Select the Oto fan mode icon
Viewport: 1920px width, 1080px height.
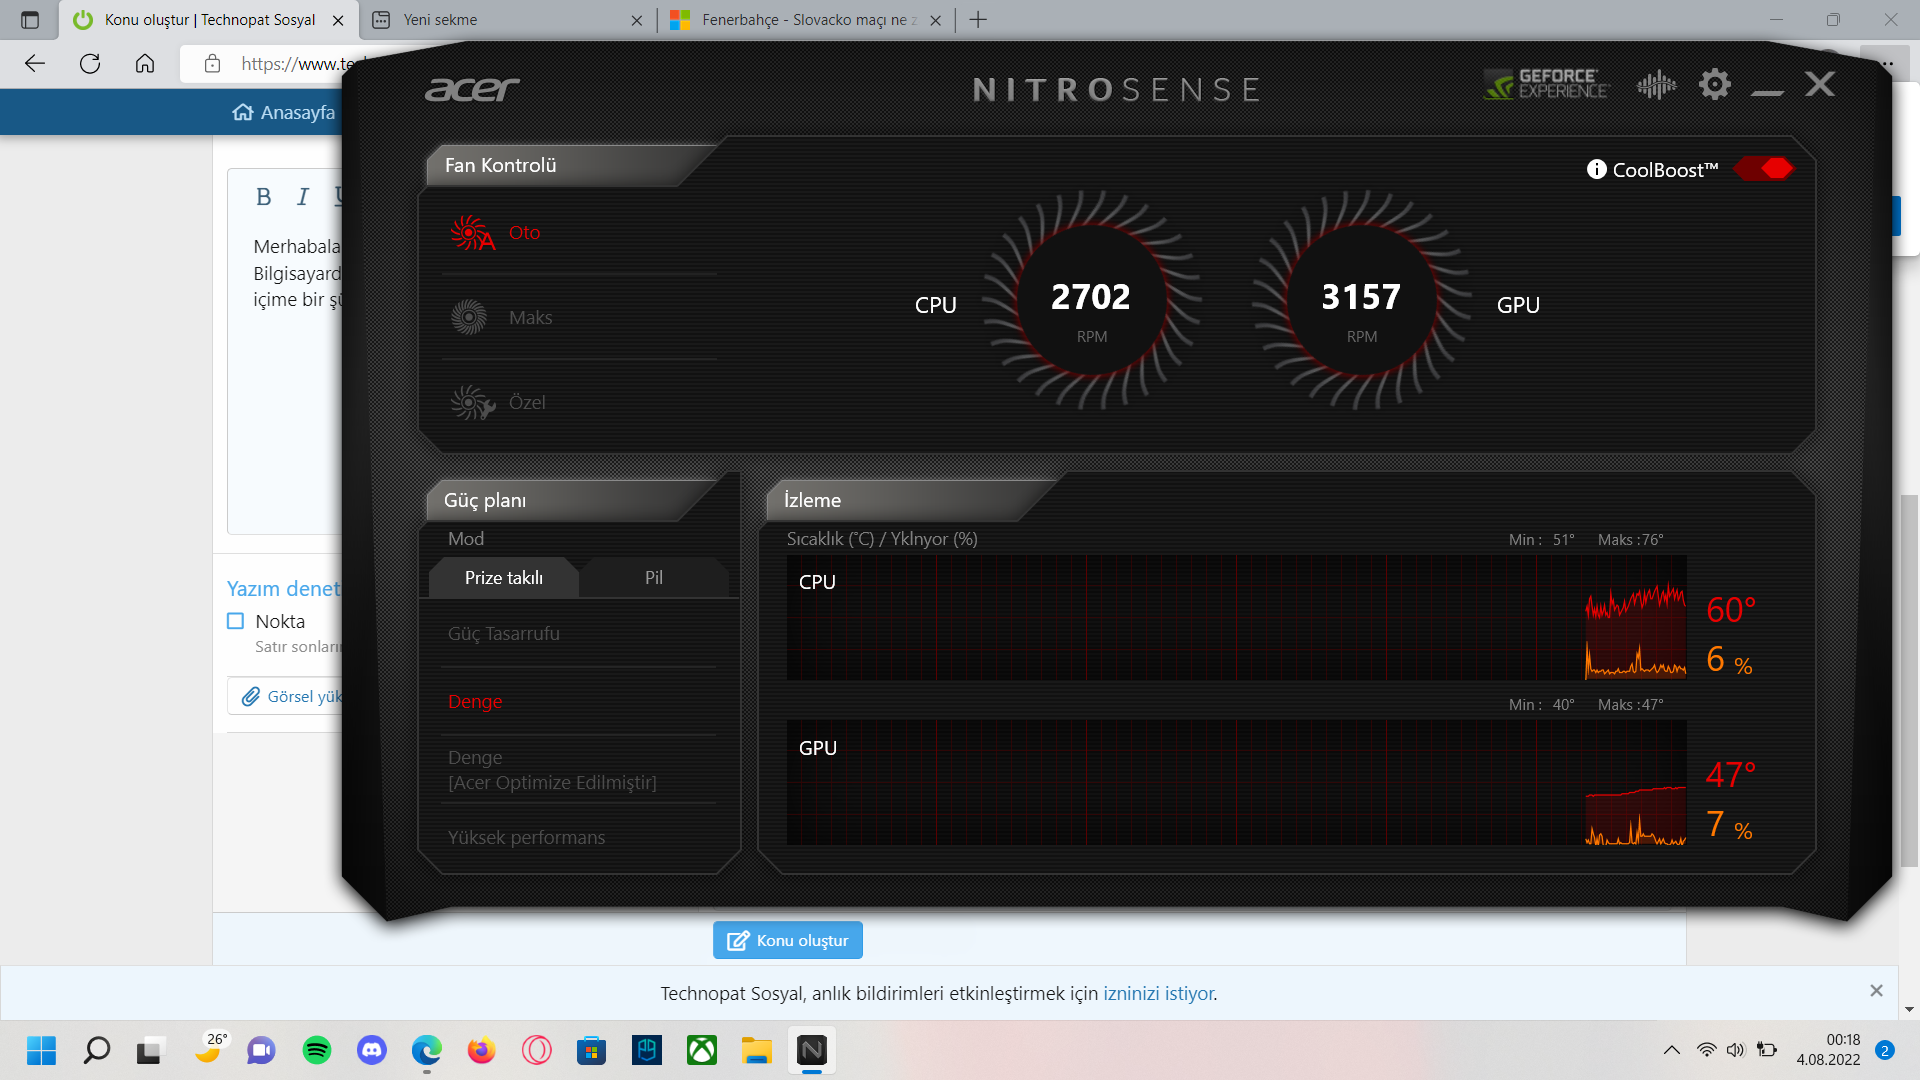click(471, 233)
